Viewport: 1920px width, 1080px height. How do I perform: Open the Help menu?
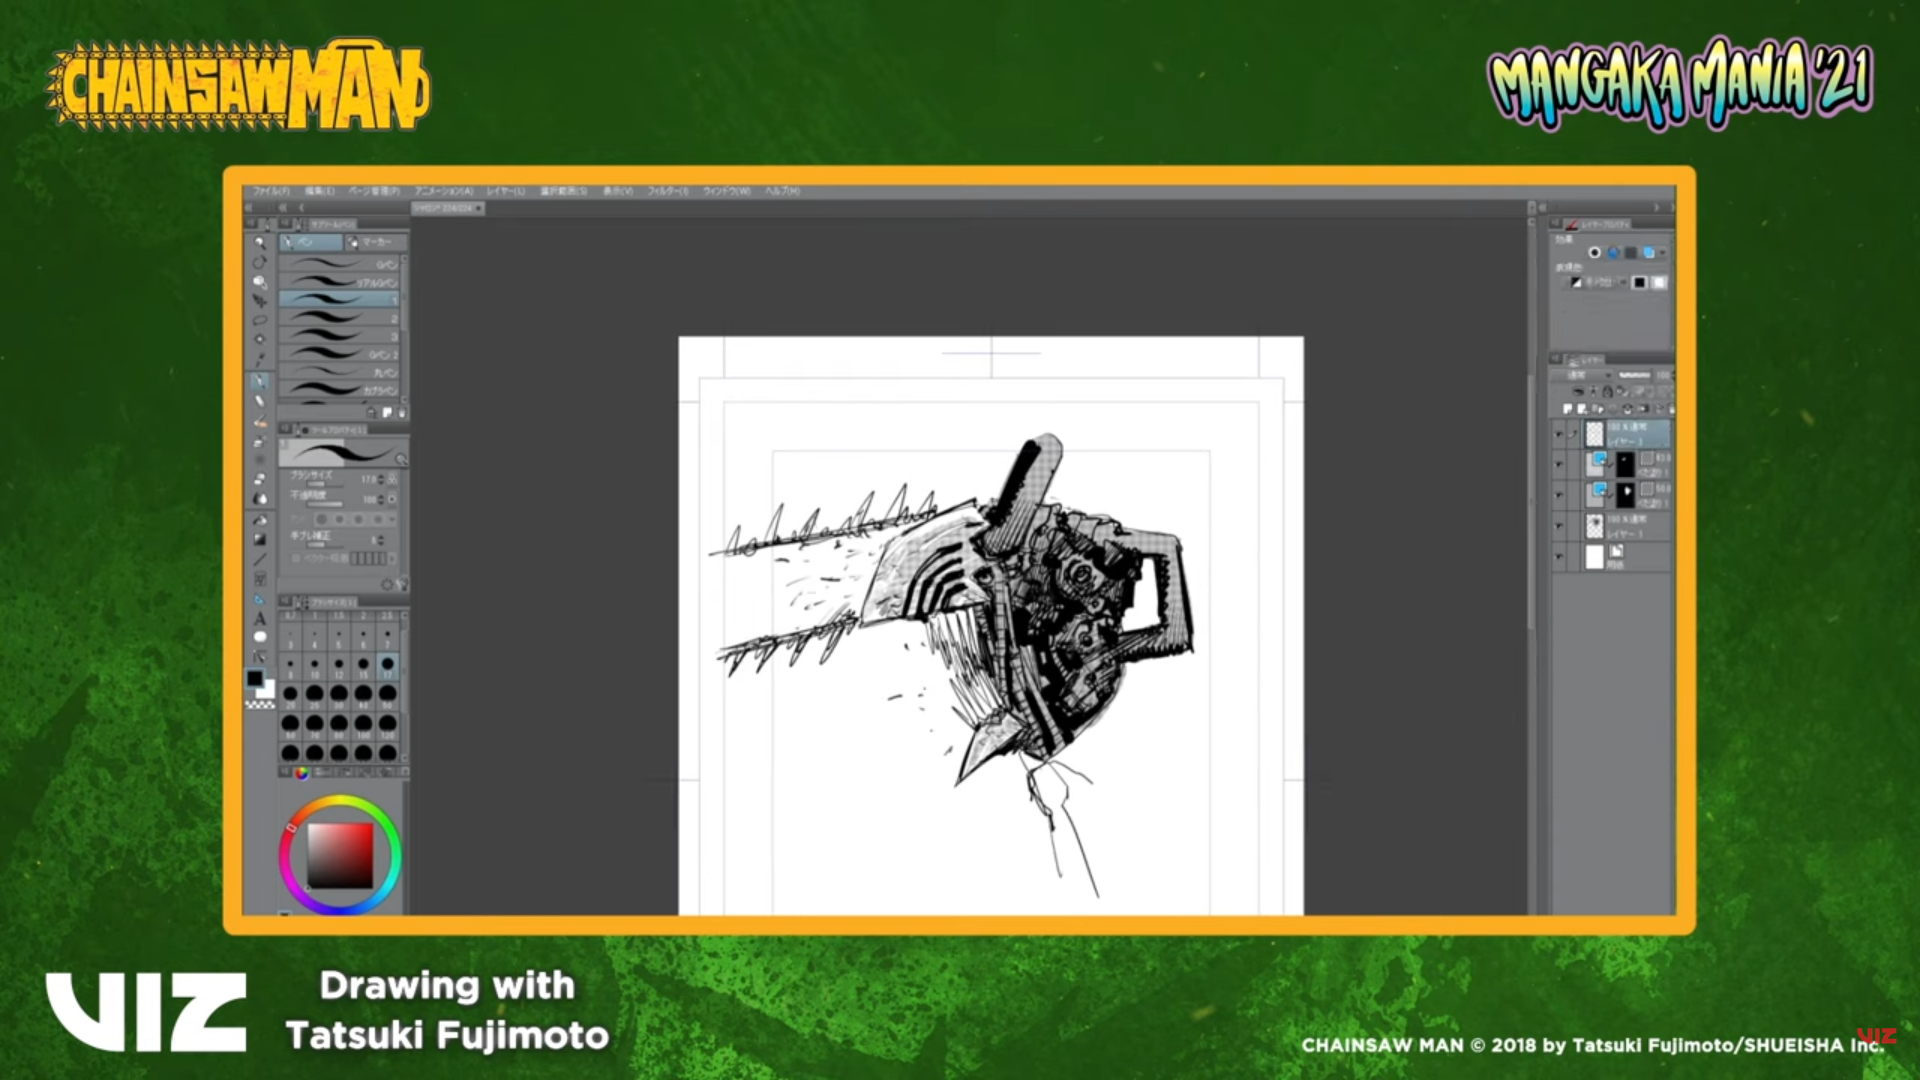coord(782,190)
